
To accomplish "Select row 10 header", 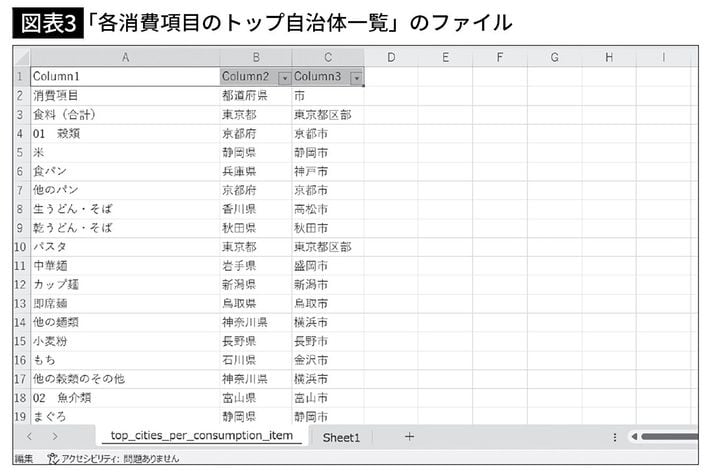I will (20, 246).
